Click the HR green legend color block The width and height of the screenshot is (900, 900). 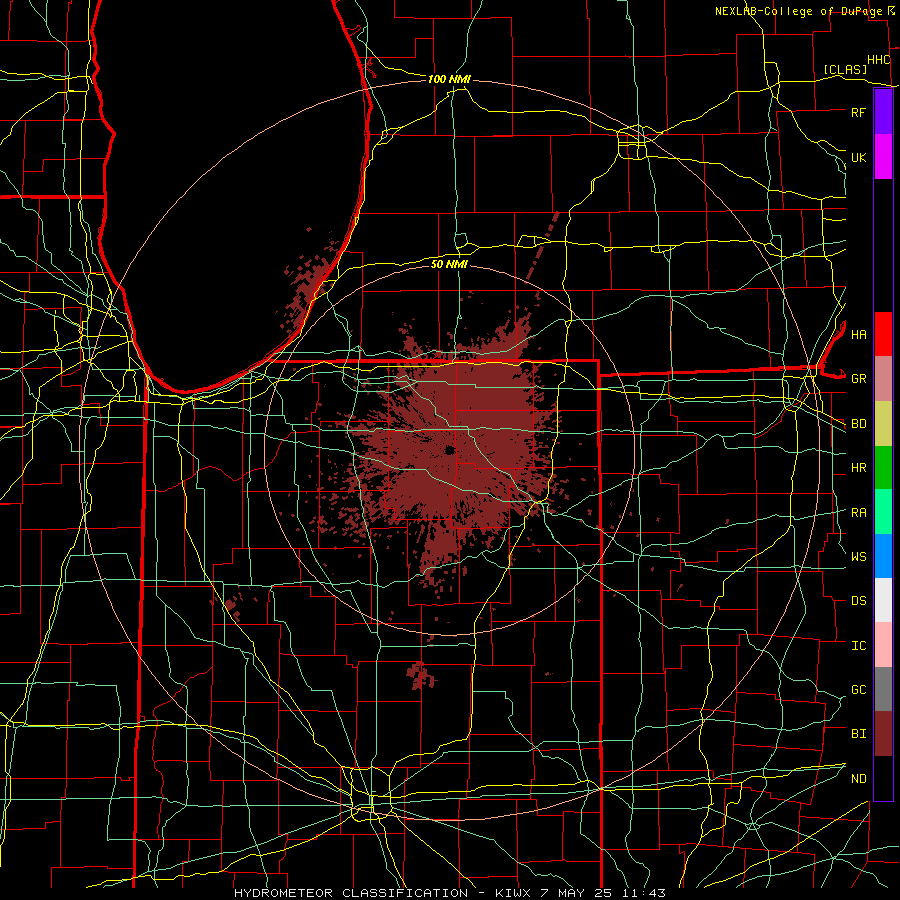point(883,467)
